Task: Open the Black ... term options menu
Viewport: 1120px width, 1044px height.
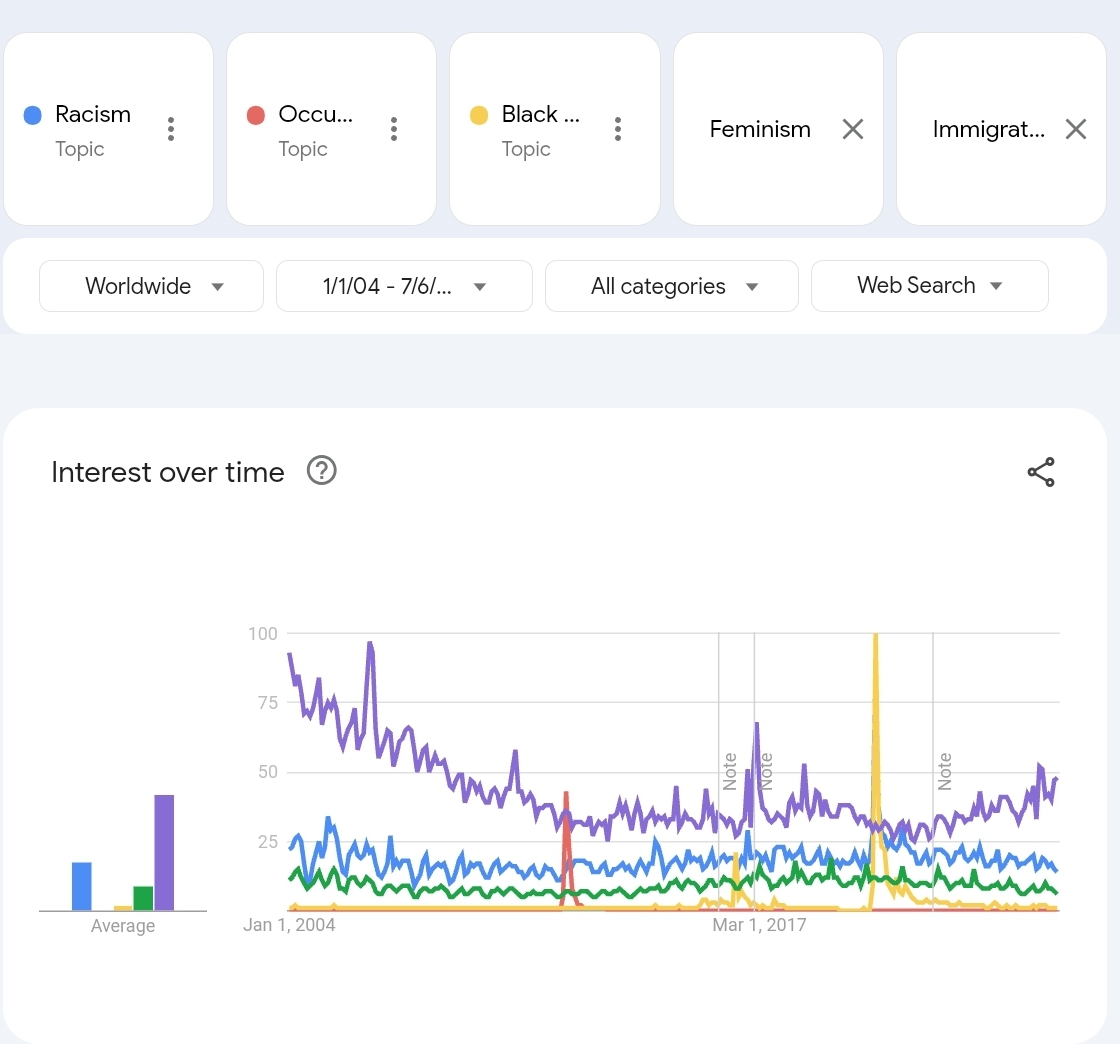Action: point(618,129)
